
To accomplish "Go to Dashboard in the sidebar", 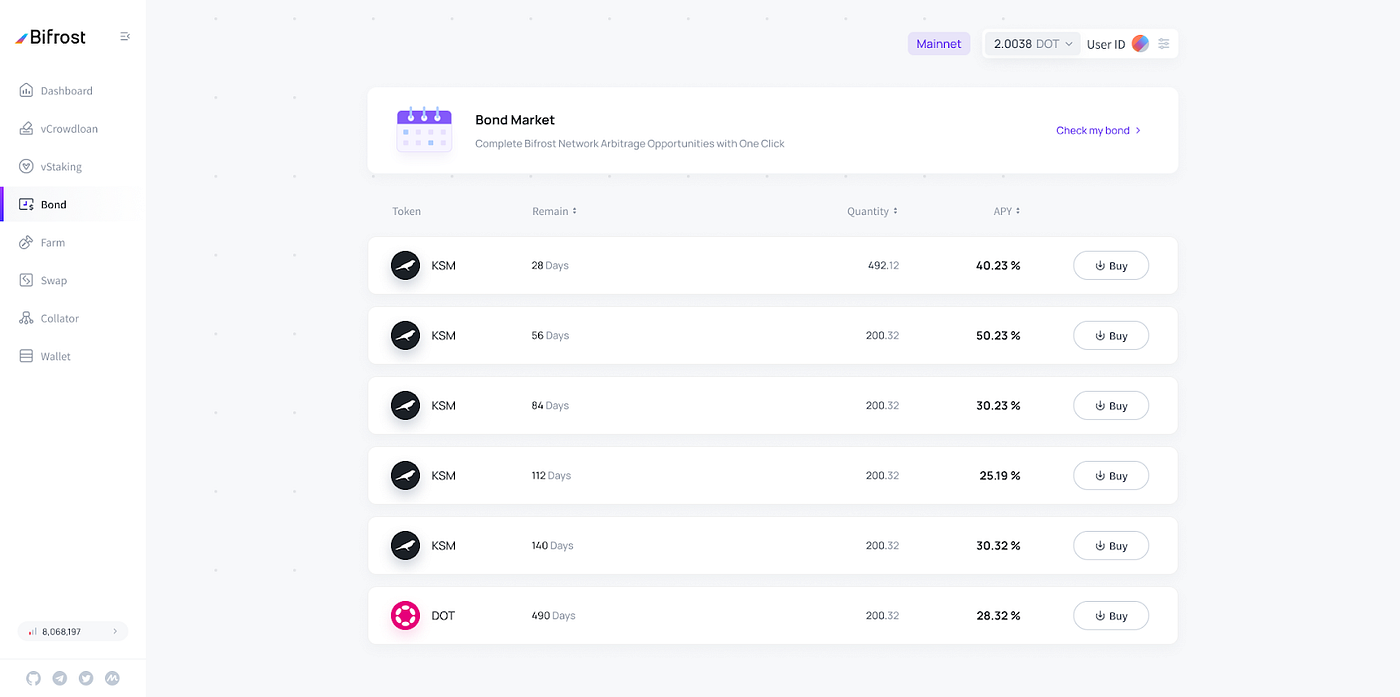I will pos(66,91).
